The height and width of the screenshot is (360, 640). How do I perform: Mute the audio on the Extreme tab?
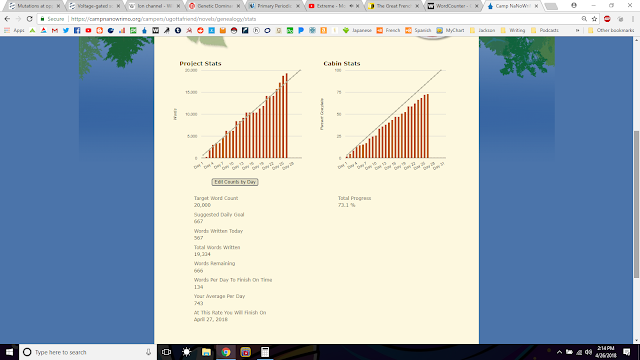[351, 6]
